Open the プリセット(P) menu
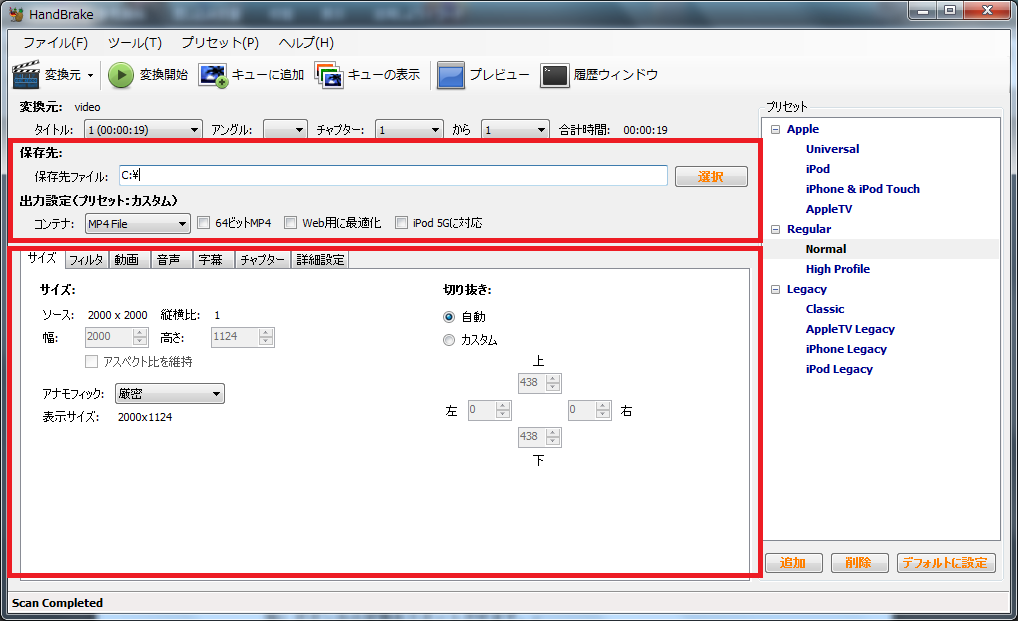 (x=220, y=43)
